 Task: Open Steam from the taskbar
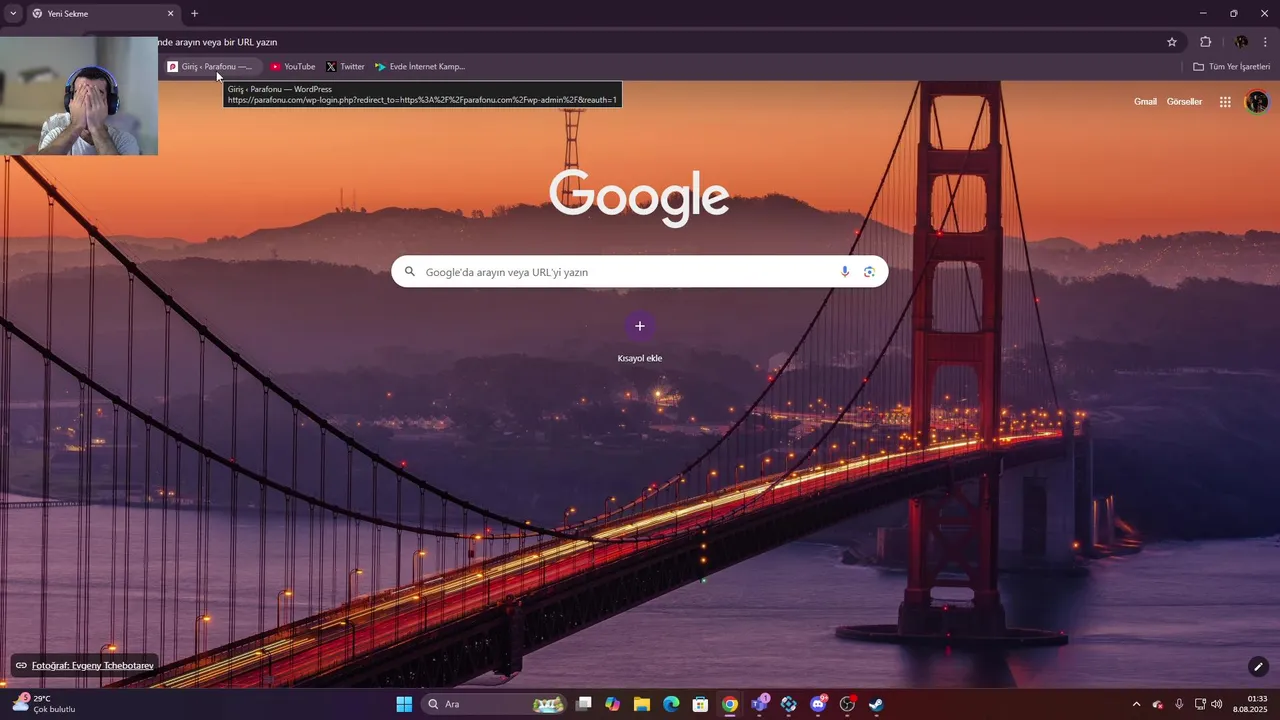click(876, 704)
